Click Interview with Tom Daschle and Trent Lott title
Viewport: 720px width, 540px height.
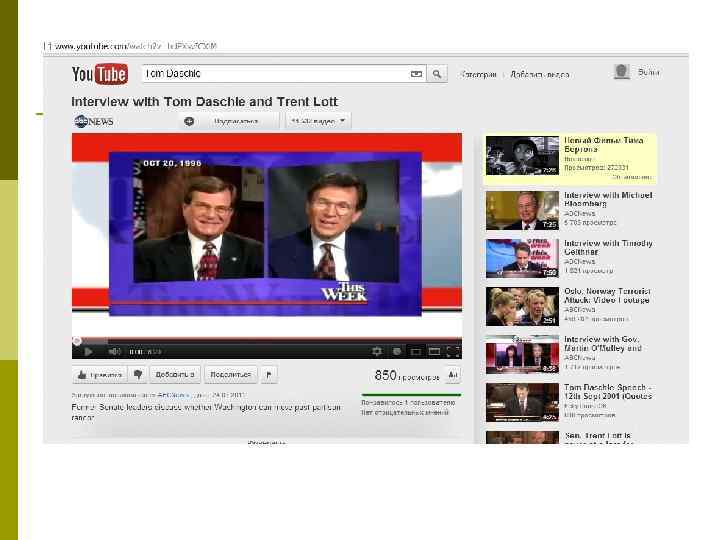tap(204, 101)
